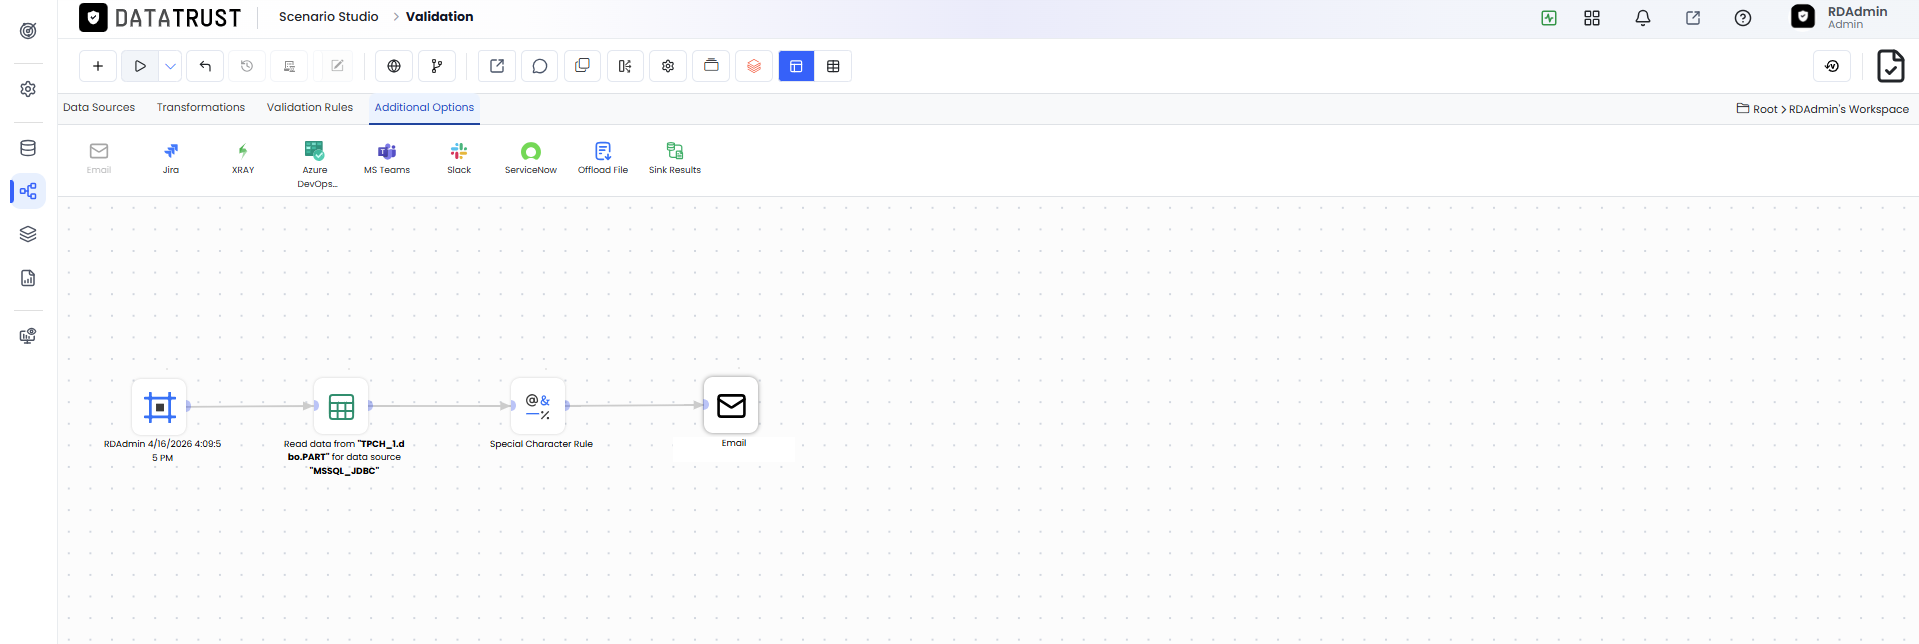1919x644 pixels.
Task: Click the sidebar target dashboard icon
Action: pos(28,31)
